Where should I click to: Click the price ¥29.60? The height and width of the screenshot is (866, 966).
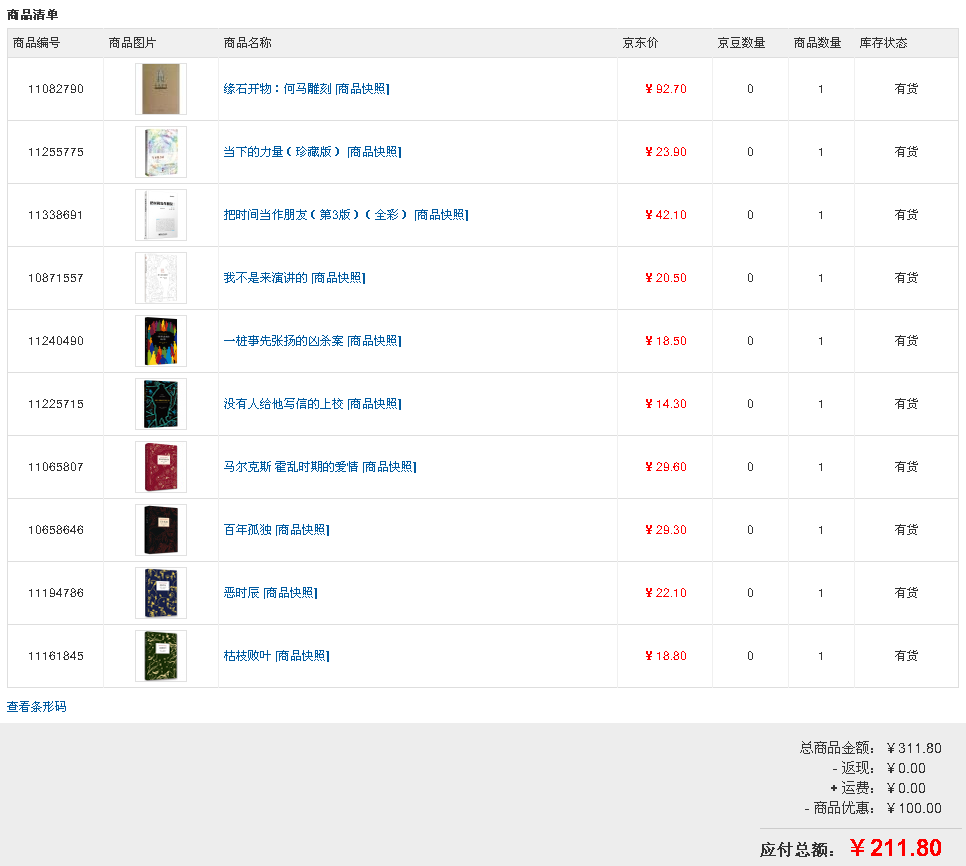[x=665, y=467]
